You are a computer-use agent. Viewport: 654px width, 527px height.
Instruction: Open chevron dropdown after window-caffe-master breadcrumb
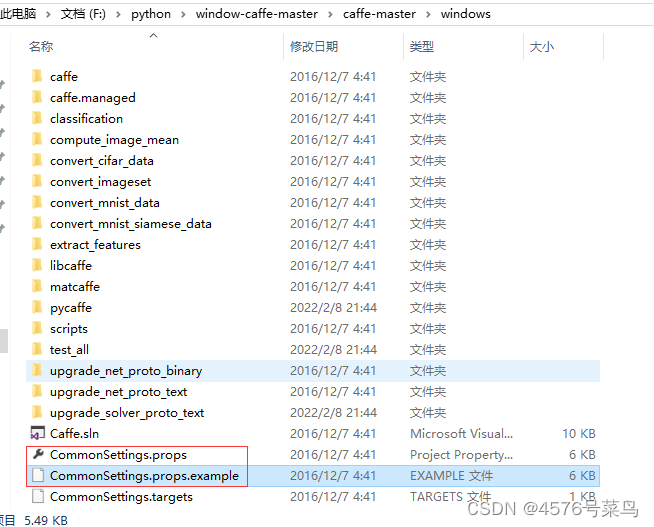click(x=330, y=15)
